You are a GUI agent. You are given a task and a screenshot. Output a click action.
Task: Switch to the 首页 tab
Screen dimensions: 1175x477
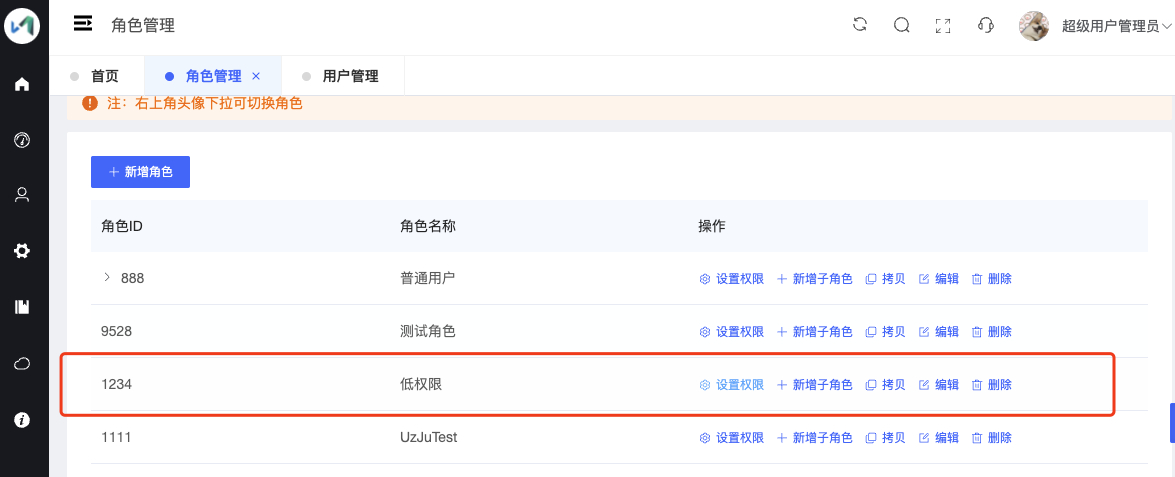tap(104, 76)
